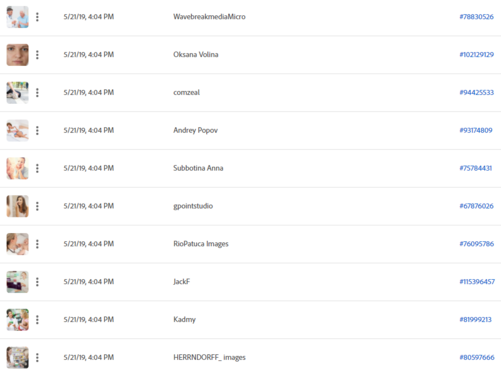
Task: Open row options for HERRNDORFF_ images
Action: point(37,357)
